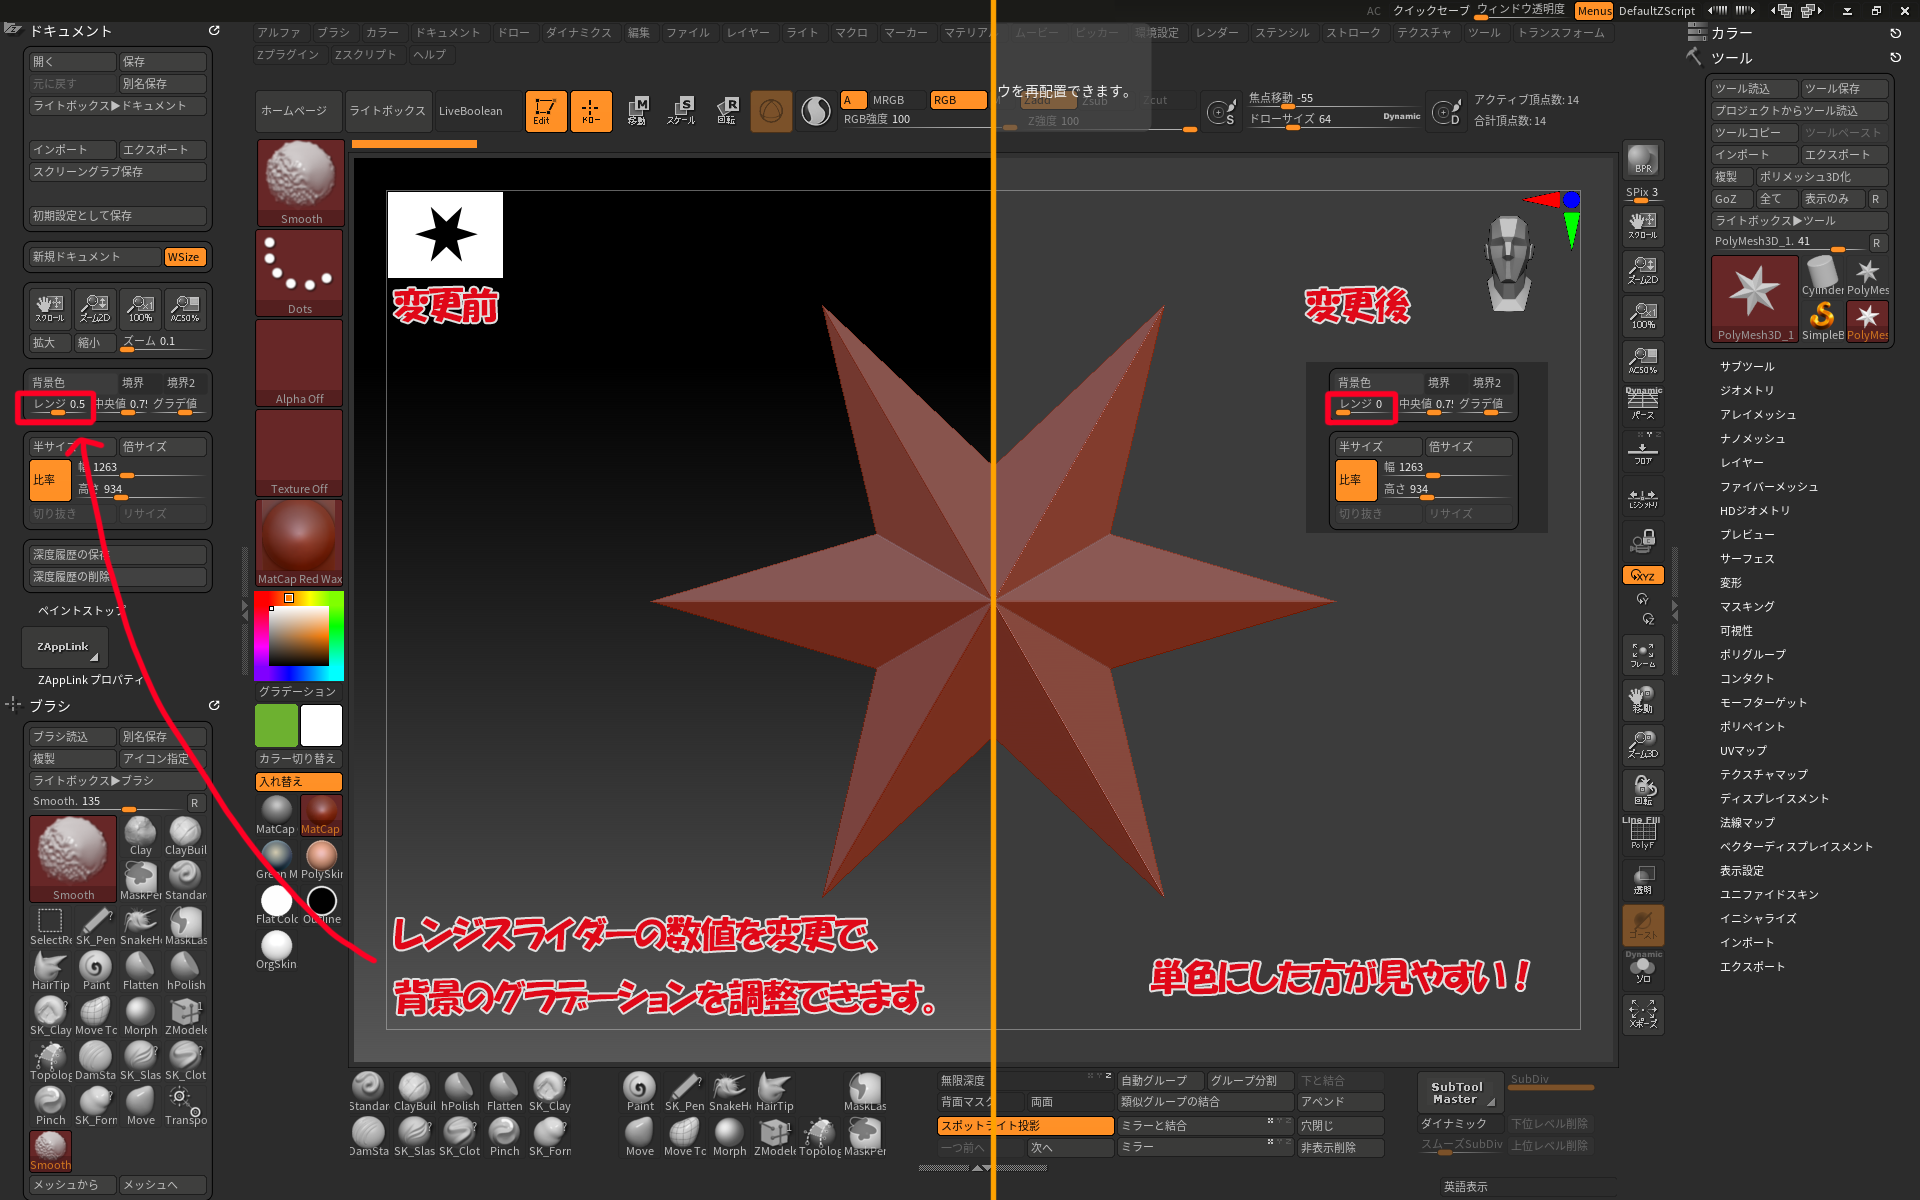
Task: Open the Texture Off selector
Action: coord(300,453)
